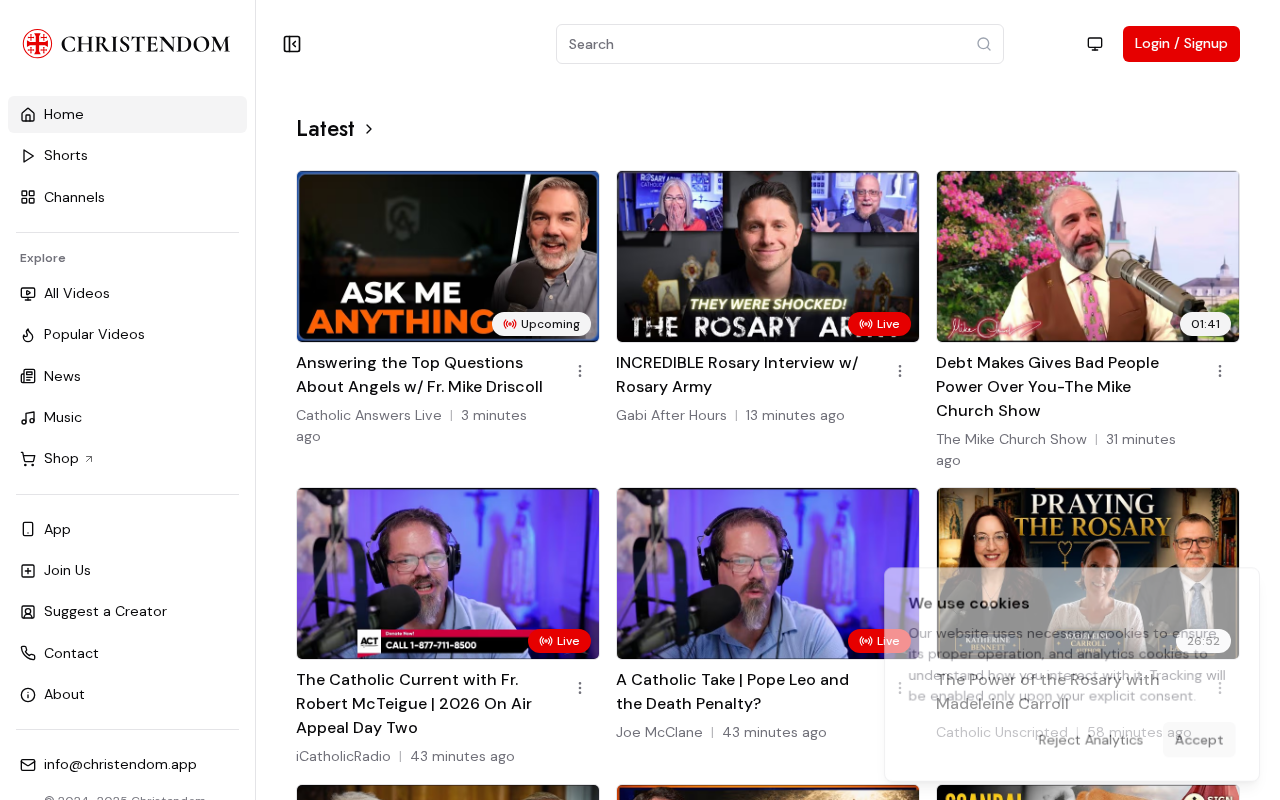Click the Login / Signup button
Image resolution: width=1280 pixels, height=800 pixels.
coord(1181,44)
